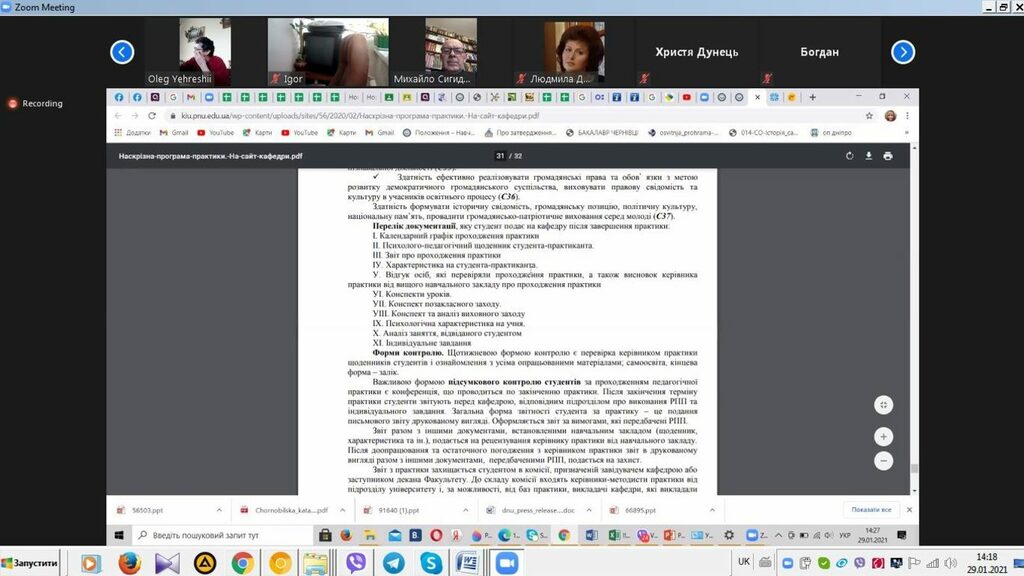
Task: Zoom out of the PDF document
Action: (x=883, y=461)
